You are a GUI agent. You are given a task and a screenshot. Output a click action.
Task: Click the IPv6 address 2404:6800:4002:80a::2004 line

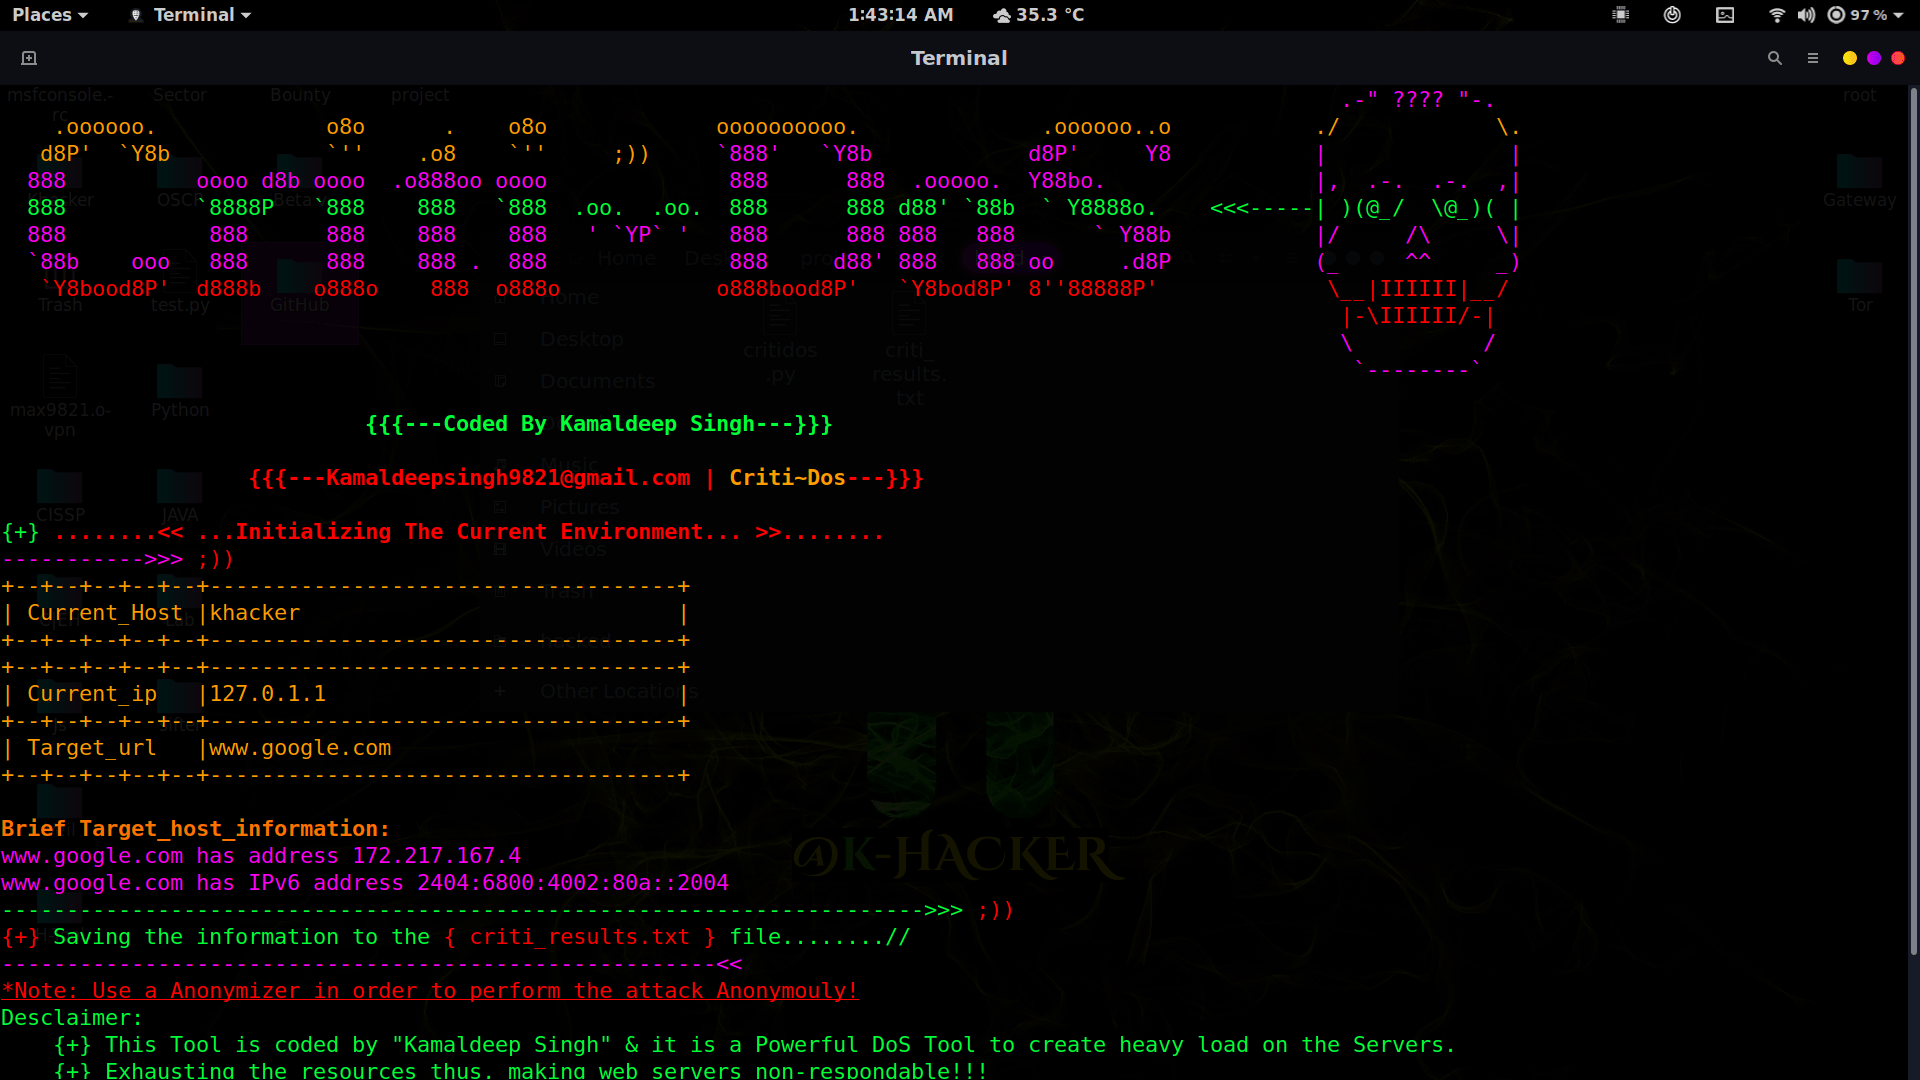click(365, 883)
